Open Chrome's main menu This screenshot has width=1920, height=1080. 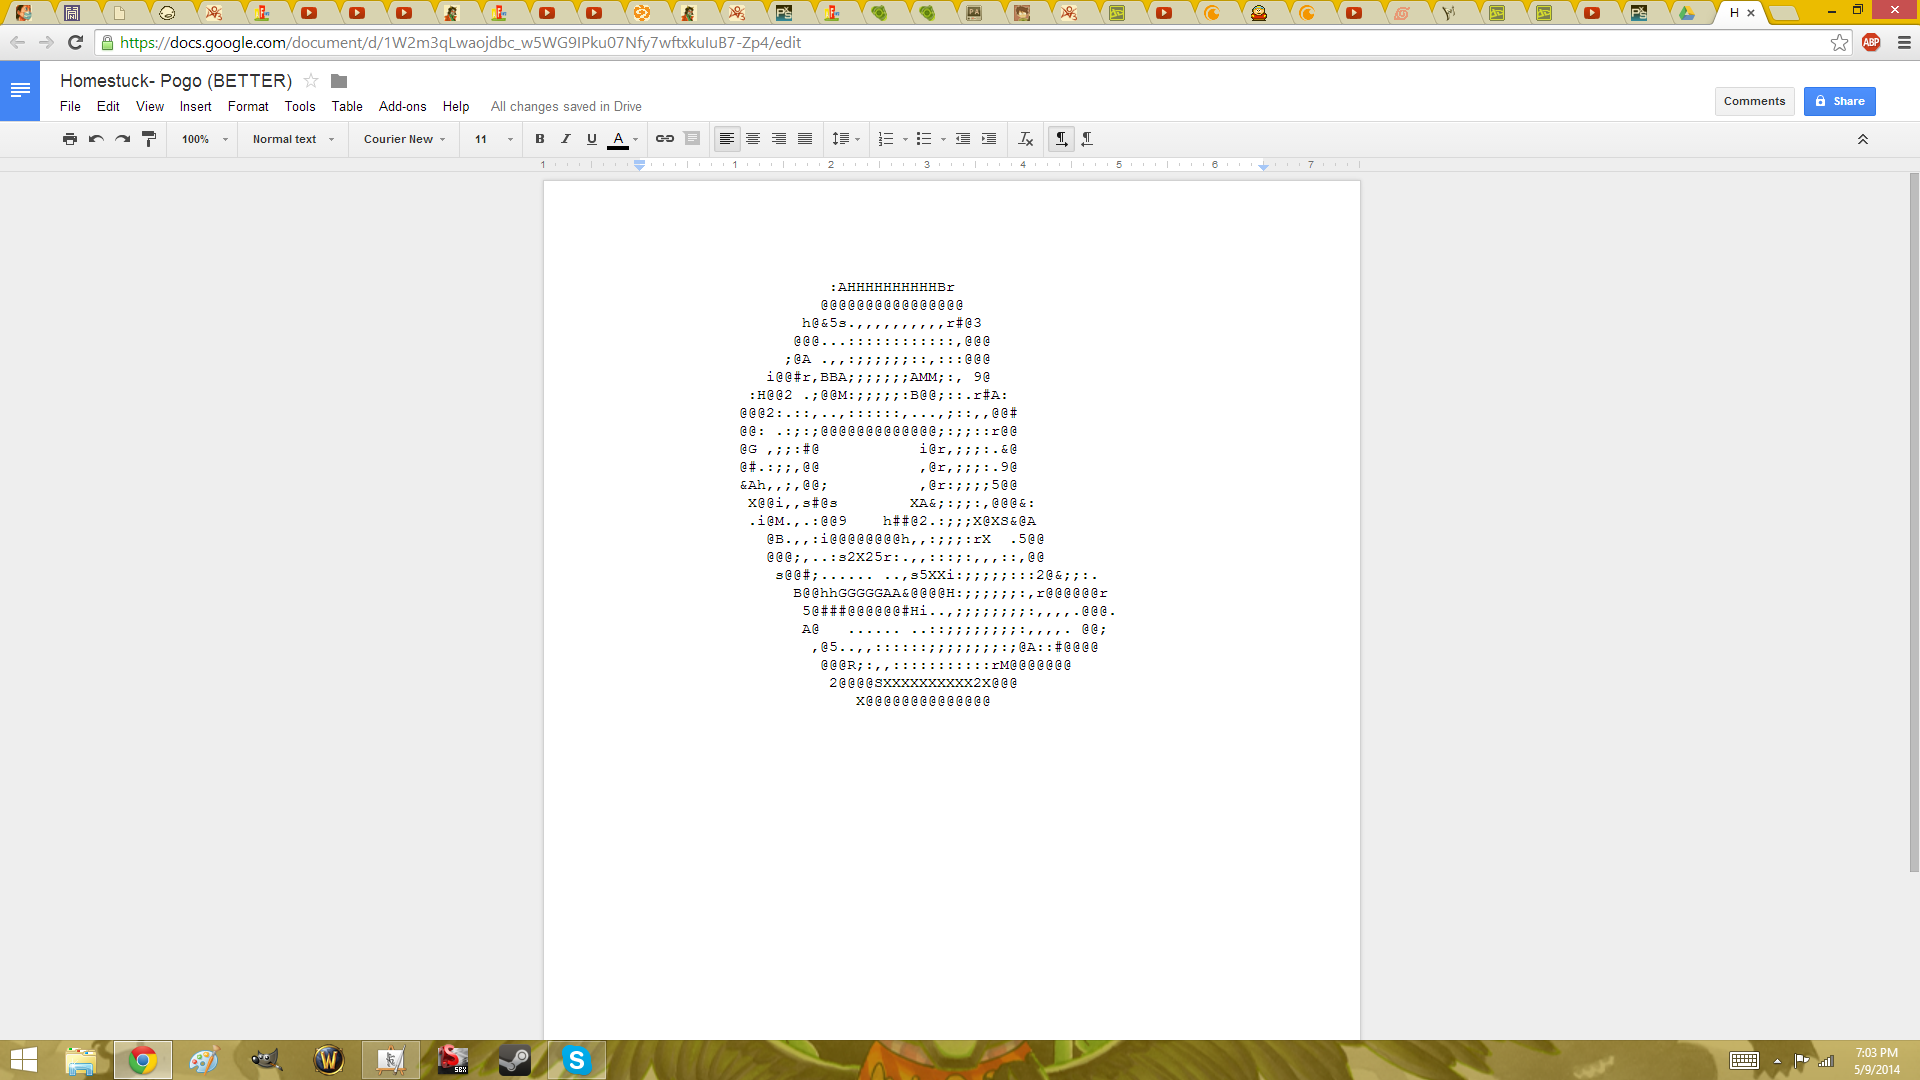1904,42
